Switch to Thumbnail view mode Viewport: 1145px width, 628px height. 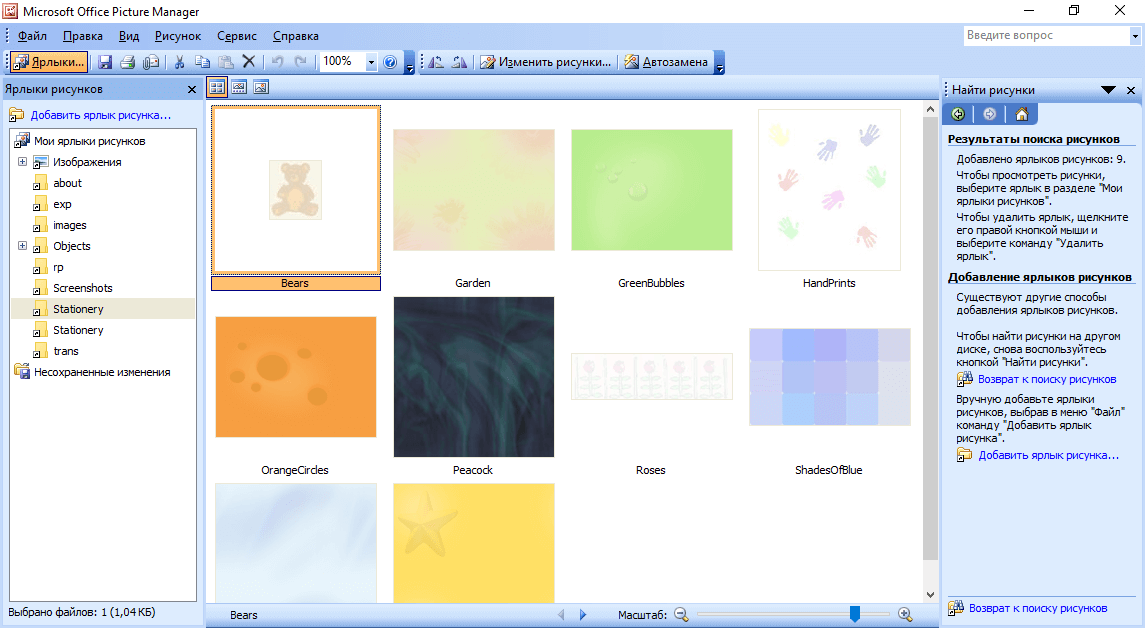(217, 88)
